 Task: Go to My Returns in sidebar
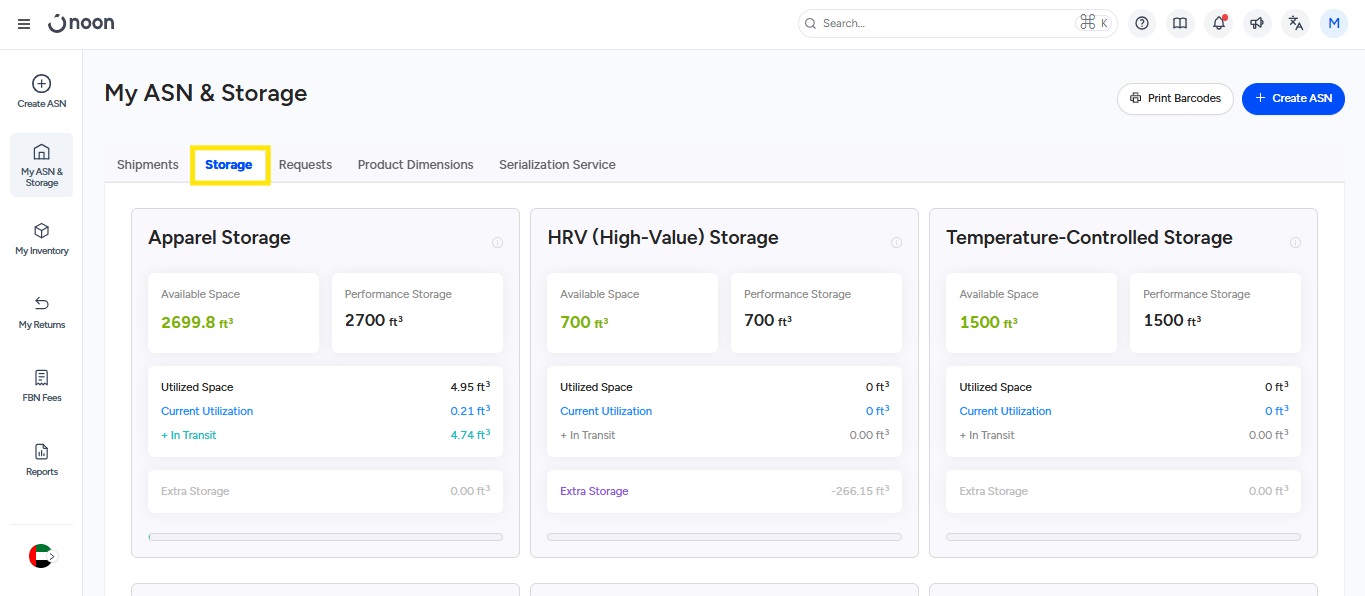[x=42, y=312]
